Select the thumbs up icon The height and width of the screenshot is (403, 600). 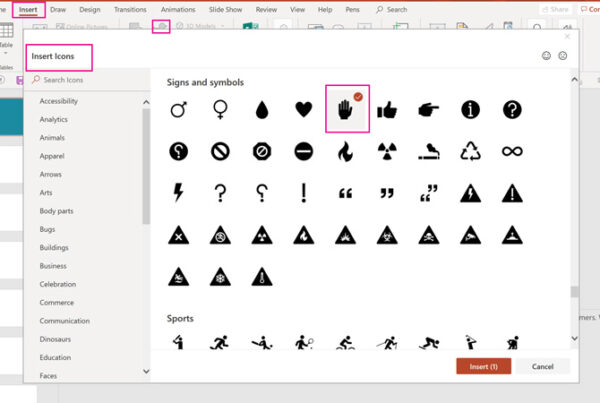(387, 110)
